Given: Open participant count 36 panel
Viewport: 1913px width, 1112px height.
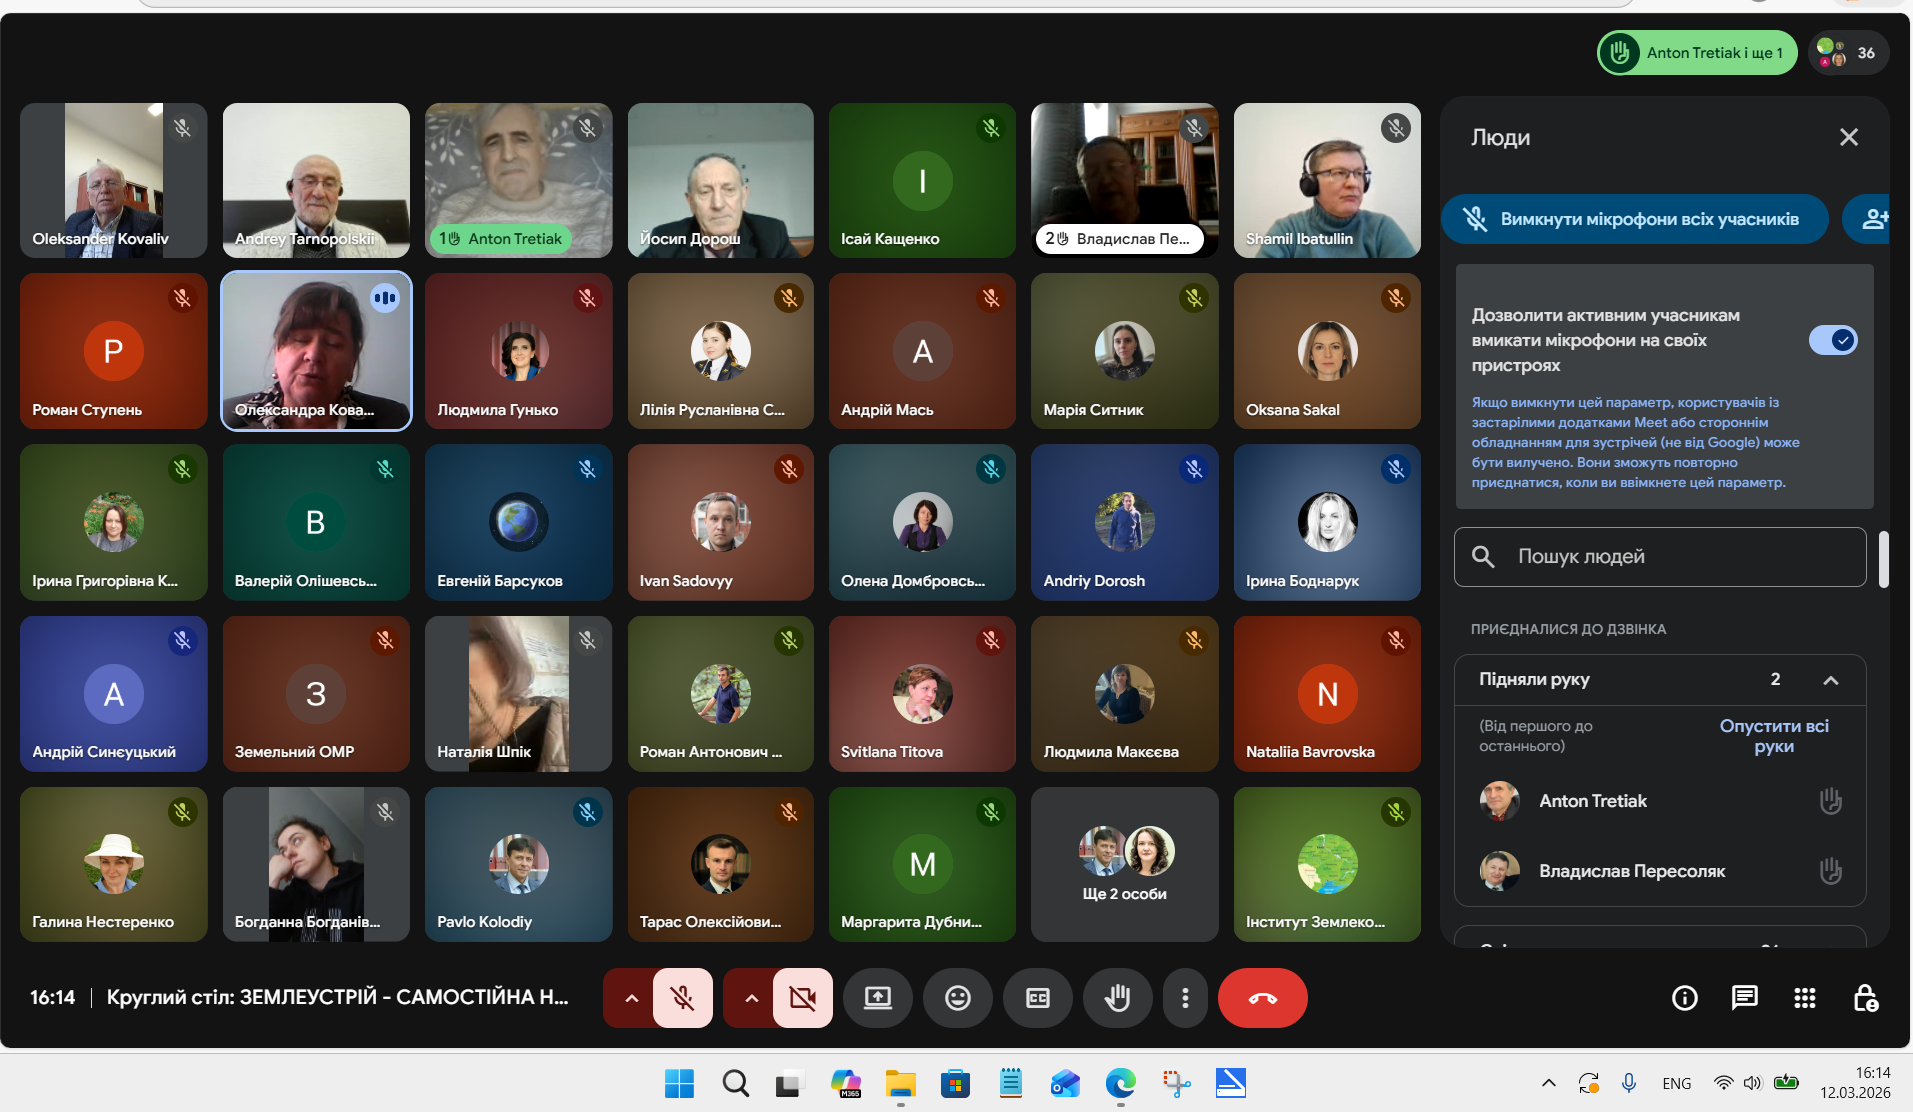Looking at the screenshot, I should pyautogui.click(x=1848, y=53).
